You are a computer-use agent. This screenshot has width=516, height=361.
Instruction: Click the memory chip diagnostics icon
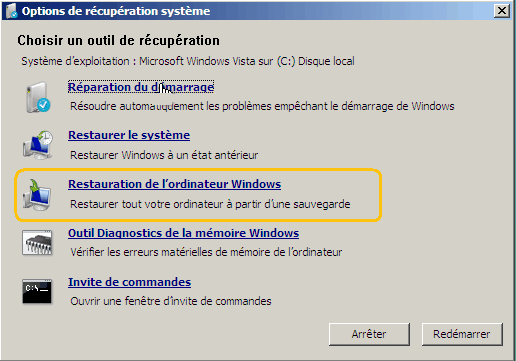tap(37, 243)
